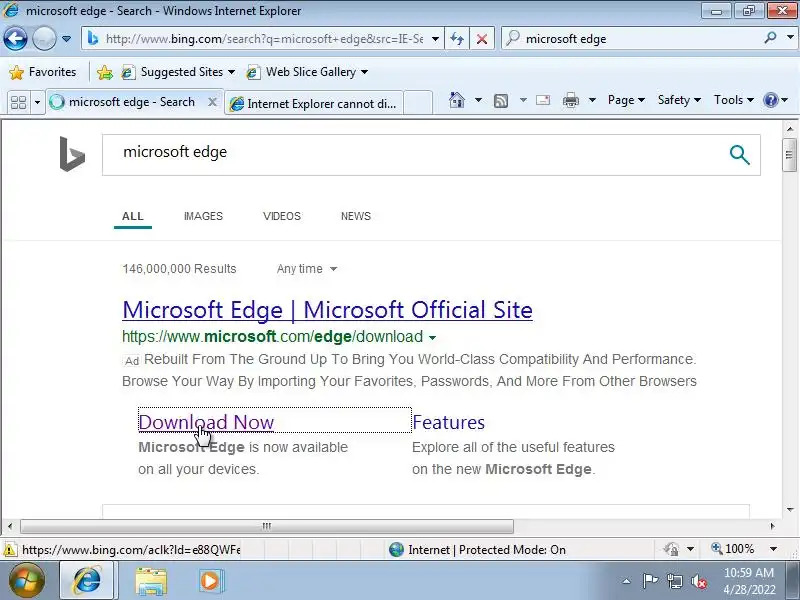
Task: Show hidden tray icons arrow
Action: pos(627,581)
